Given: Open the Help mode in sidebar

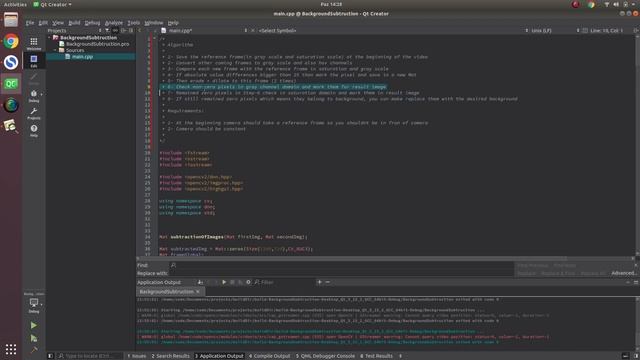Looking at the screenshot, I should (x=34, y=130).
